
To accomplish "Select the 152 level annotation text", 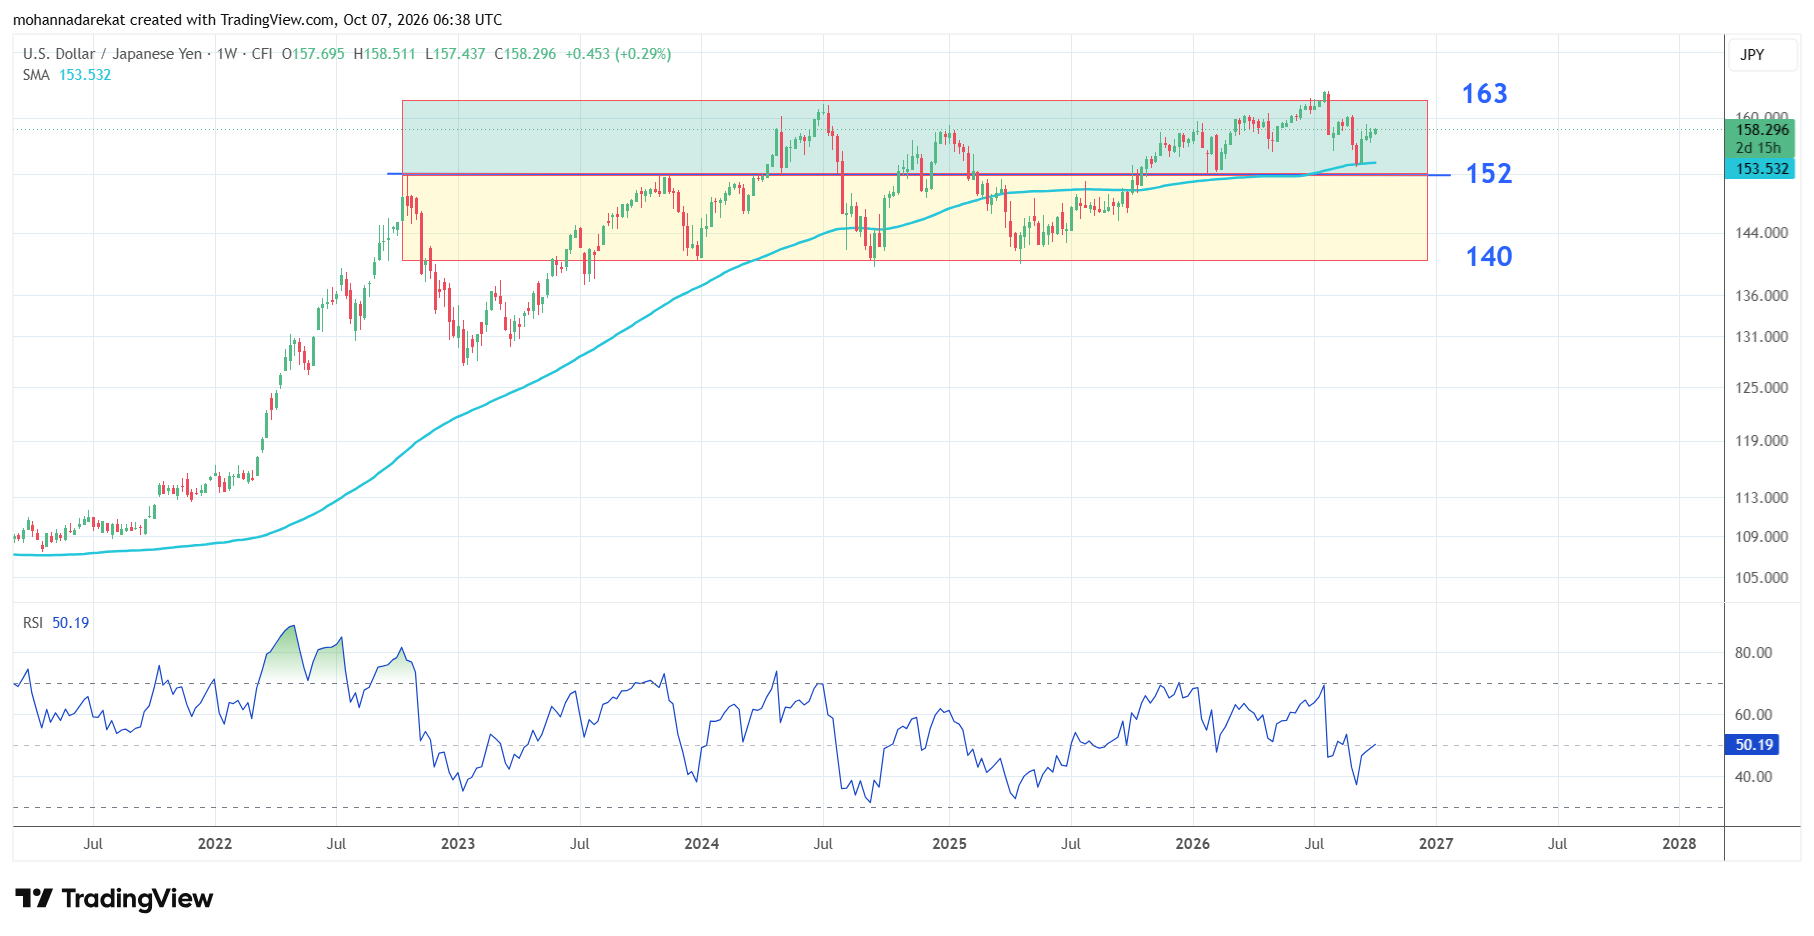I will [x=1489, y=174].
